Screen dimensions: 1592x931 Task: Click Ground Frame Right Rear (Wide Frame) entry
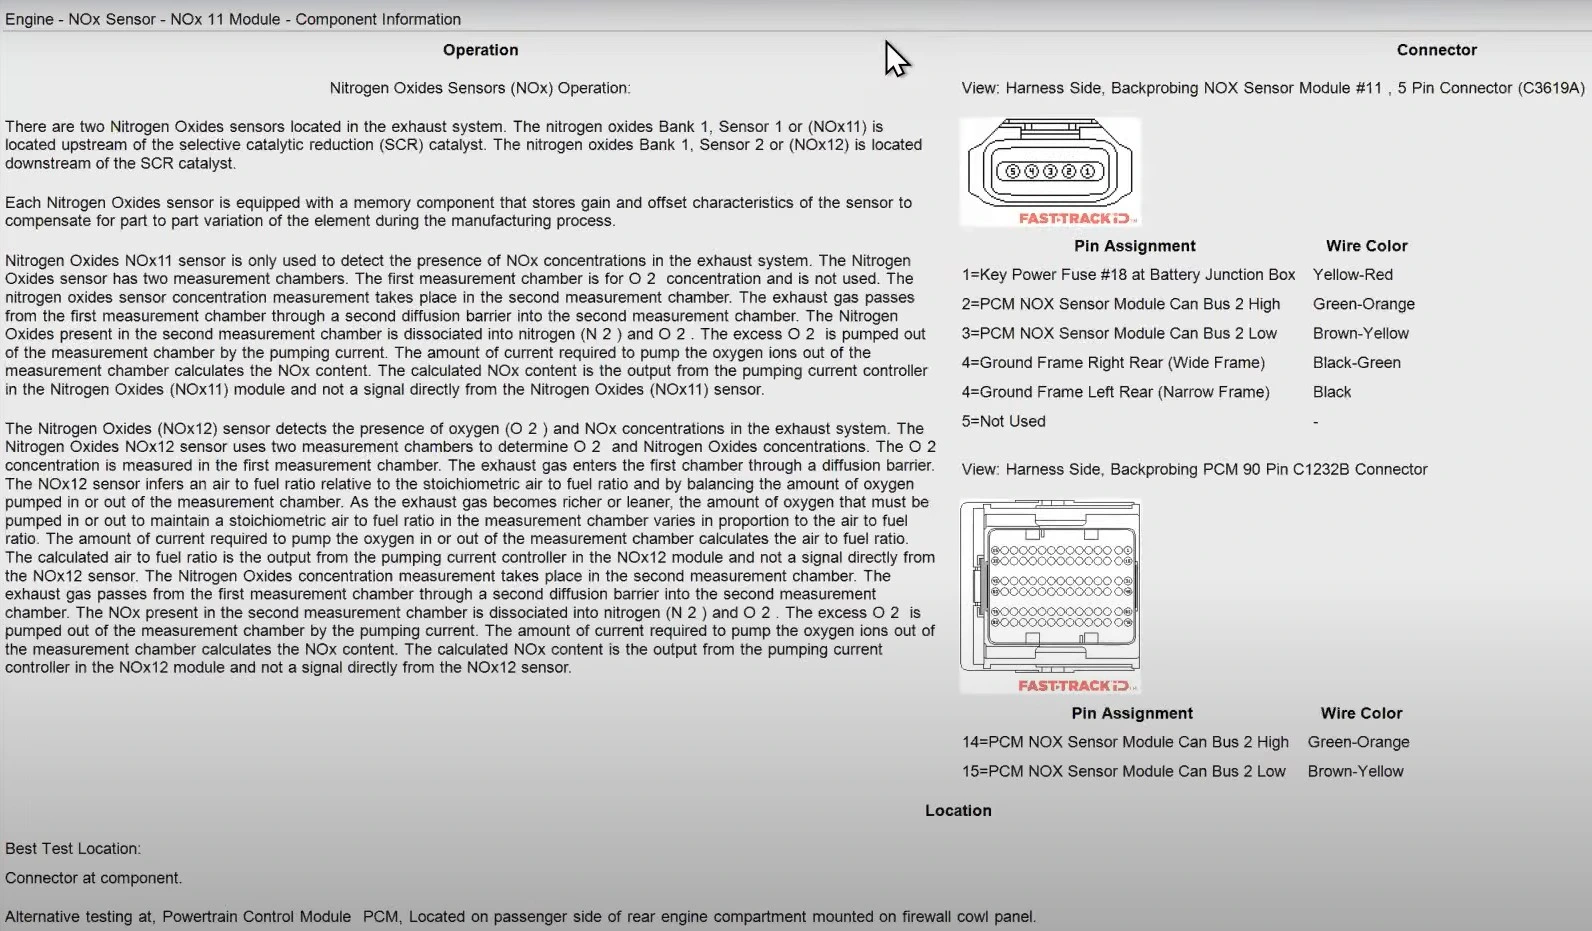click(x=1113, y=363)
